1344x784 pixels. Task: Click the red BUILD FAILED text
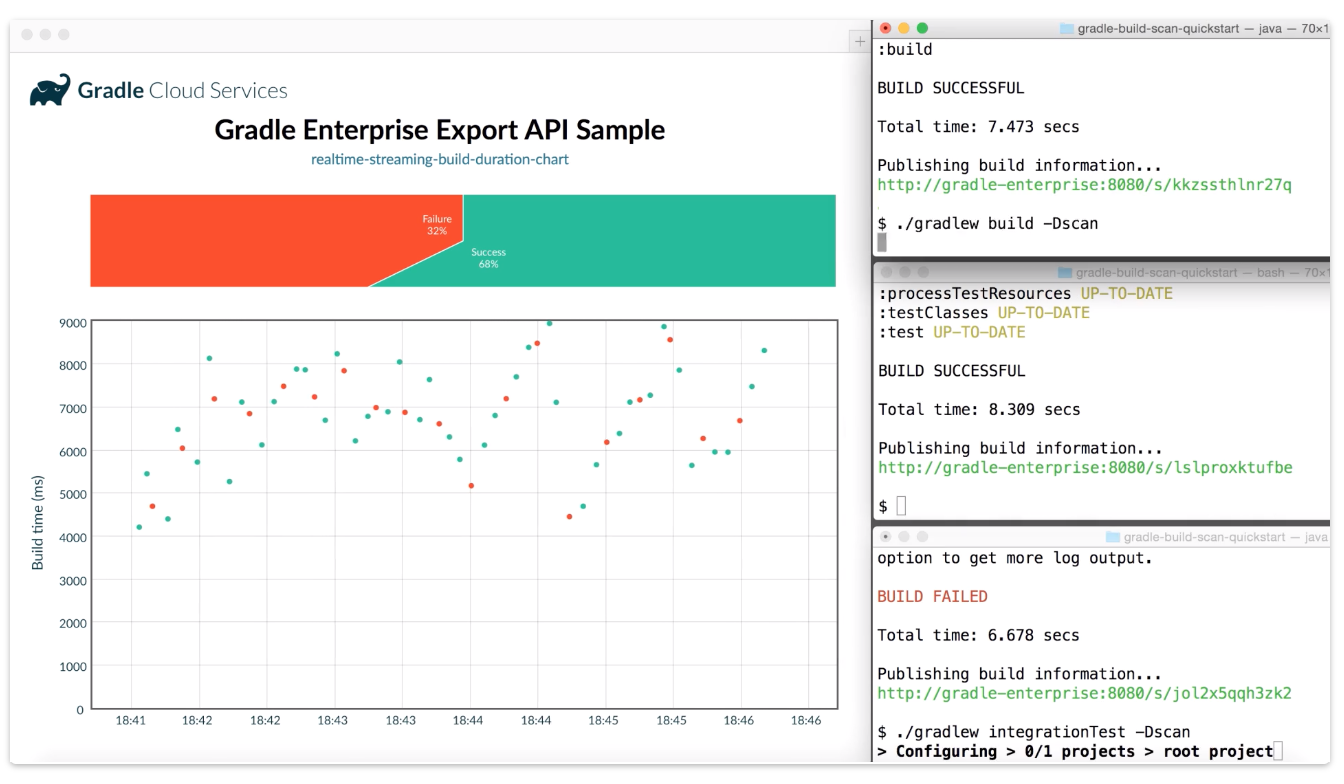point(932,597)
